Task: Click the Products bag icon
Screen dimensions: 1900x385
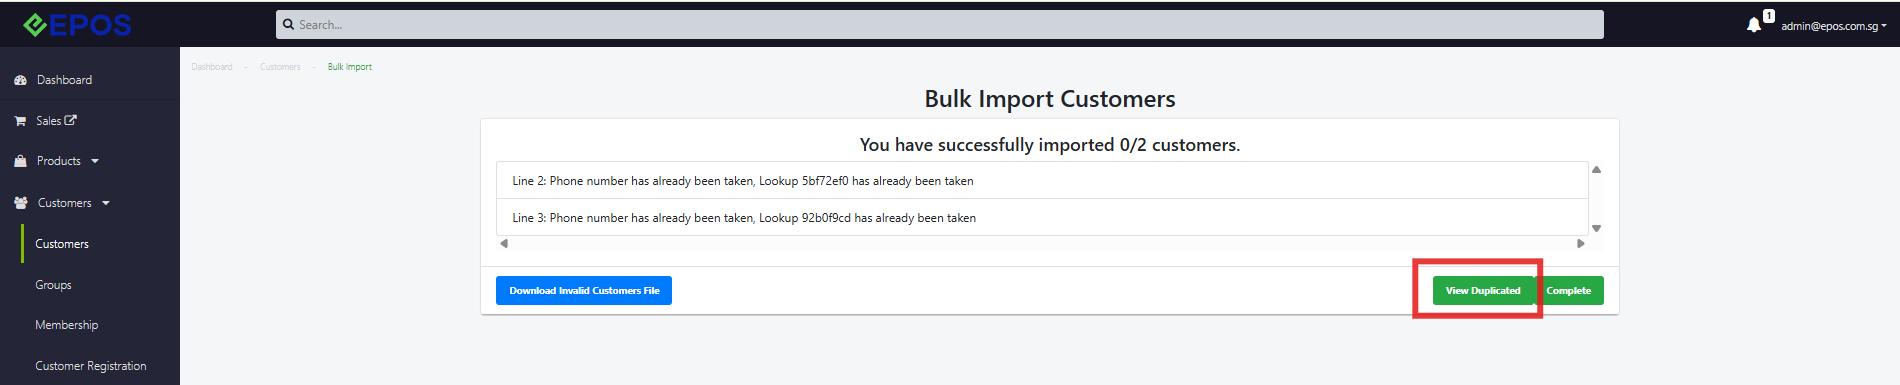Action: tap(20, 161)
